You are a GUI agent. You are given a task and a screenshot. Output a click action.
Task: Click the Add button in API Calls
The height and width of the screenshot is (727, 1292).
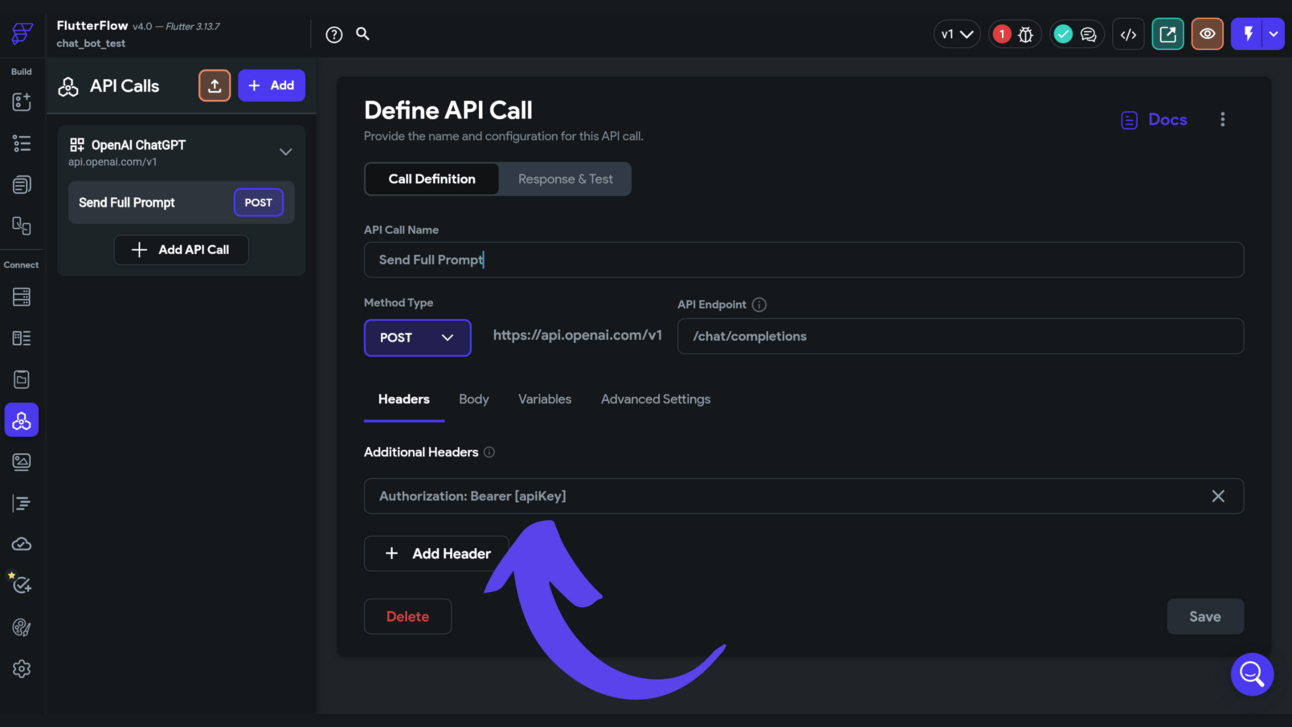271,86
